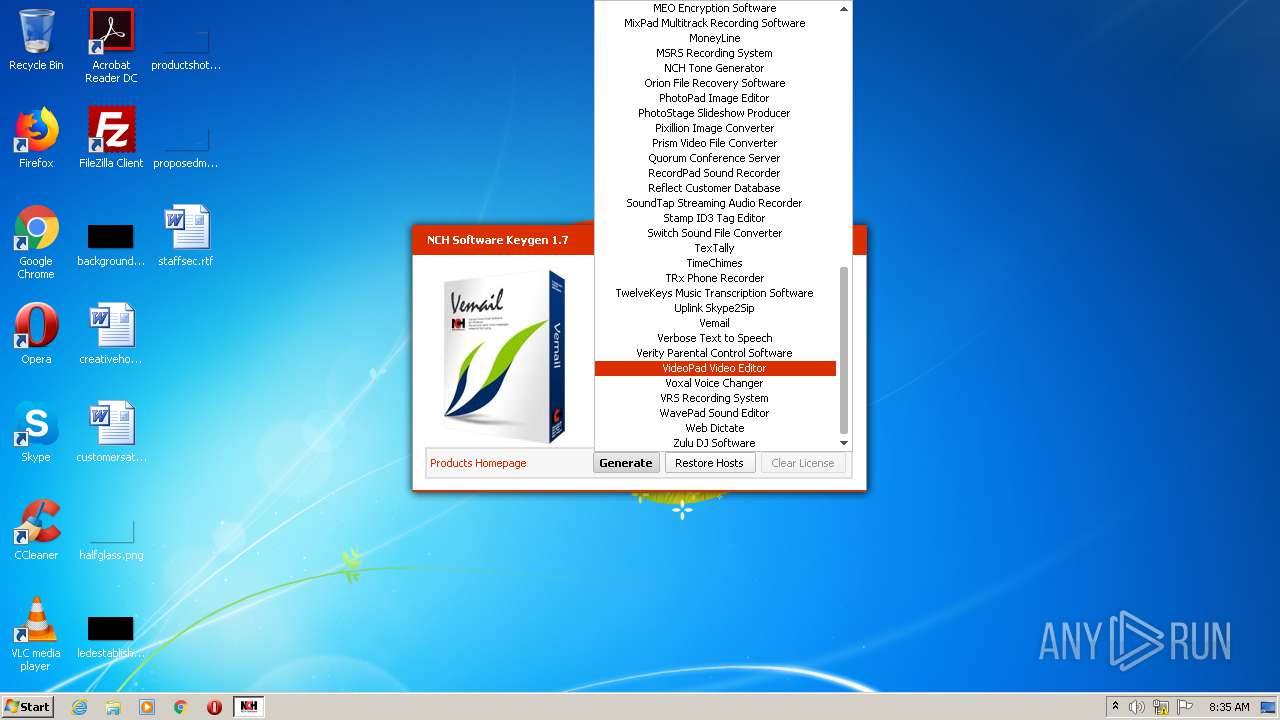Select productshot... desktop file
The image size is (1280, 720).
(x=186, y=50)
